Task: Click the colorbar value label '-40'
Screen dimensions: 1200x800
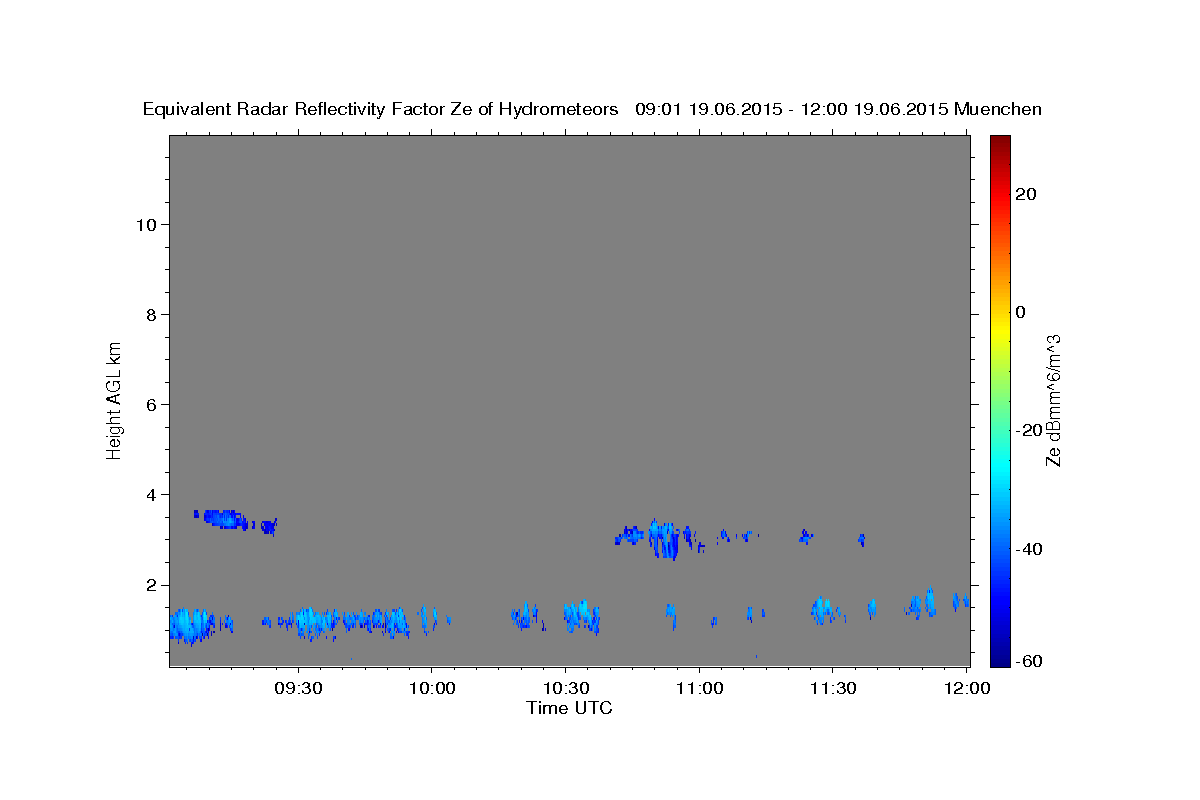Action: coord(1028,549)
